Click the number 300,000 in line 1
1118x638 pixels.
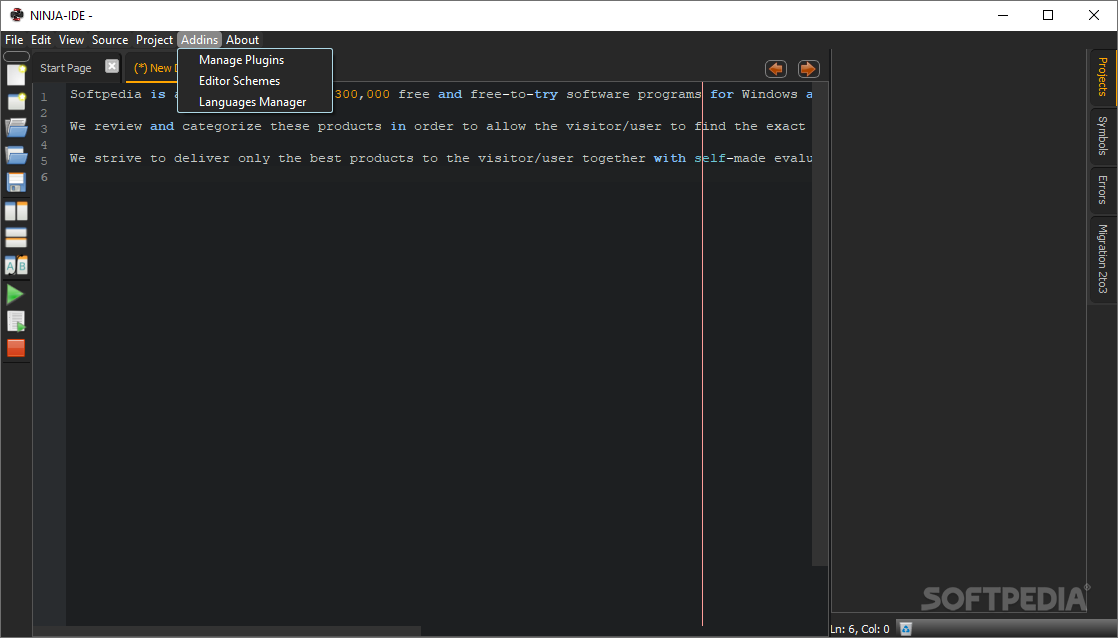[x=362, y=94]
